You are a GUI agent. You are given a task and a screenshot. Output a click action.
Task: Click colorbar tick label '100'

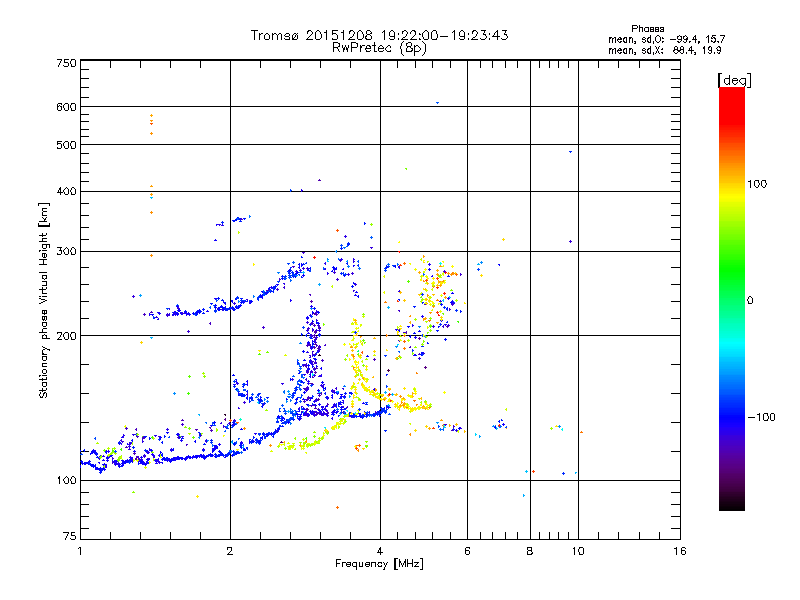tap(757, 184)
